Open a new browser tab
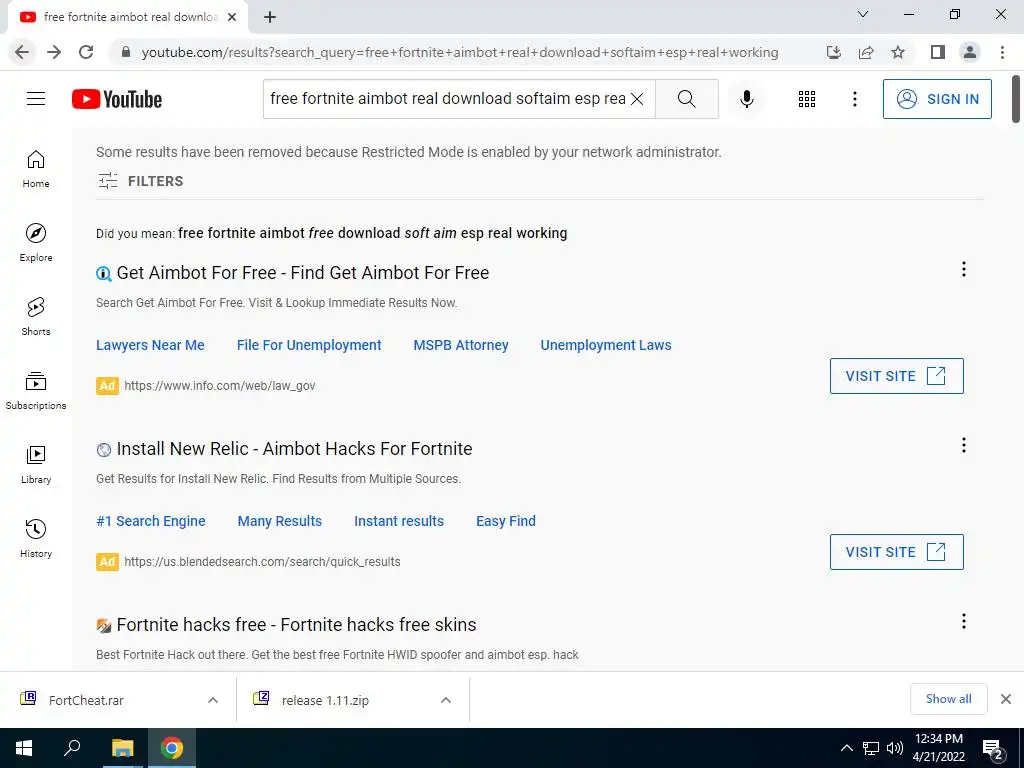This screenshot has width=1024, height=768. coord(270,18)
